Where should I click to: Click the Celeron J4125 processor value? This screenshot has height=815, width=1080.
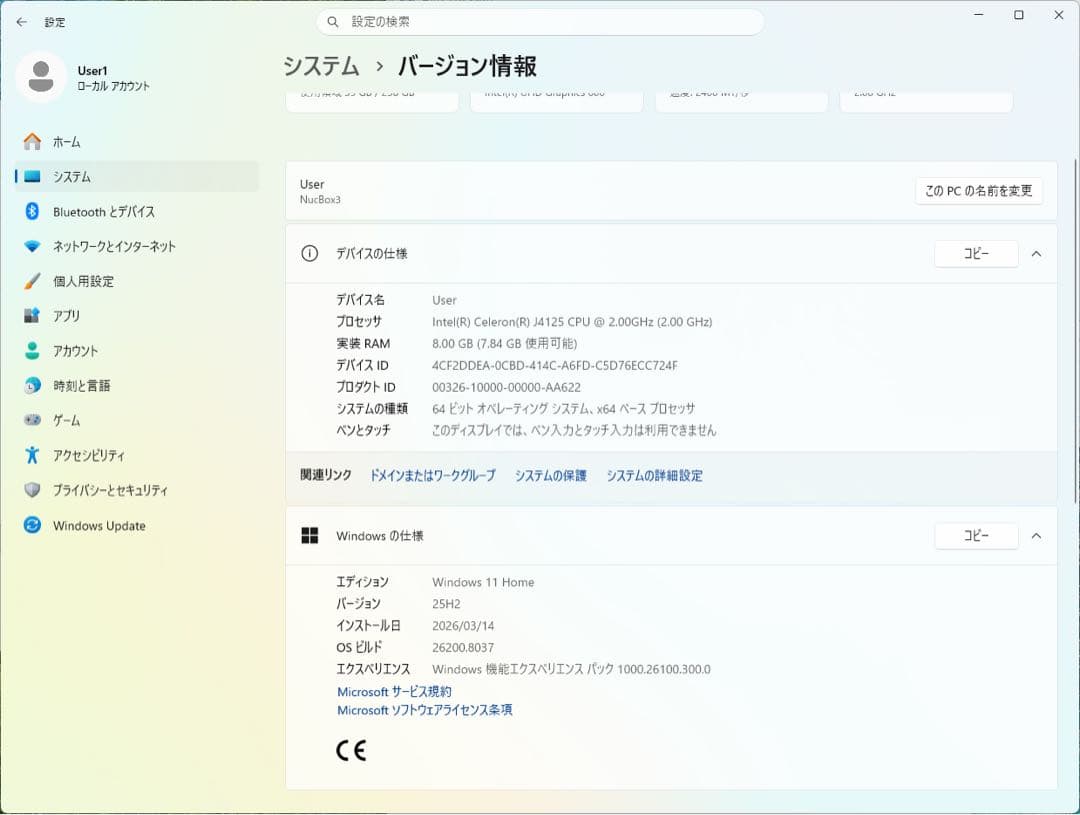point(572,322)
